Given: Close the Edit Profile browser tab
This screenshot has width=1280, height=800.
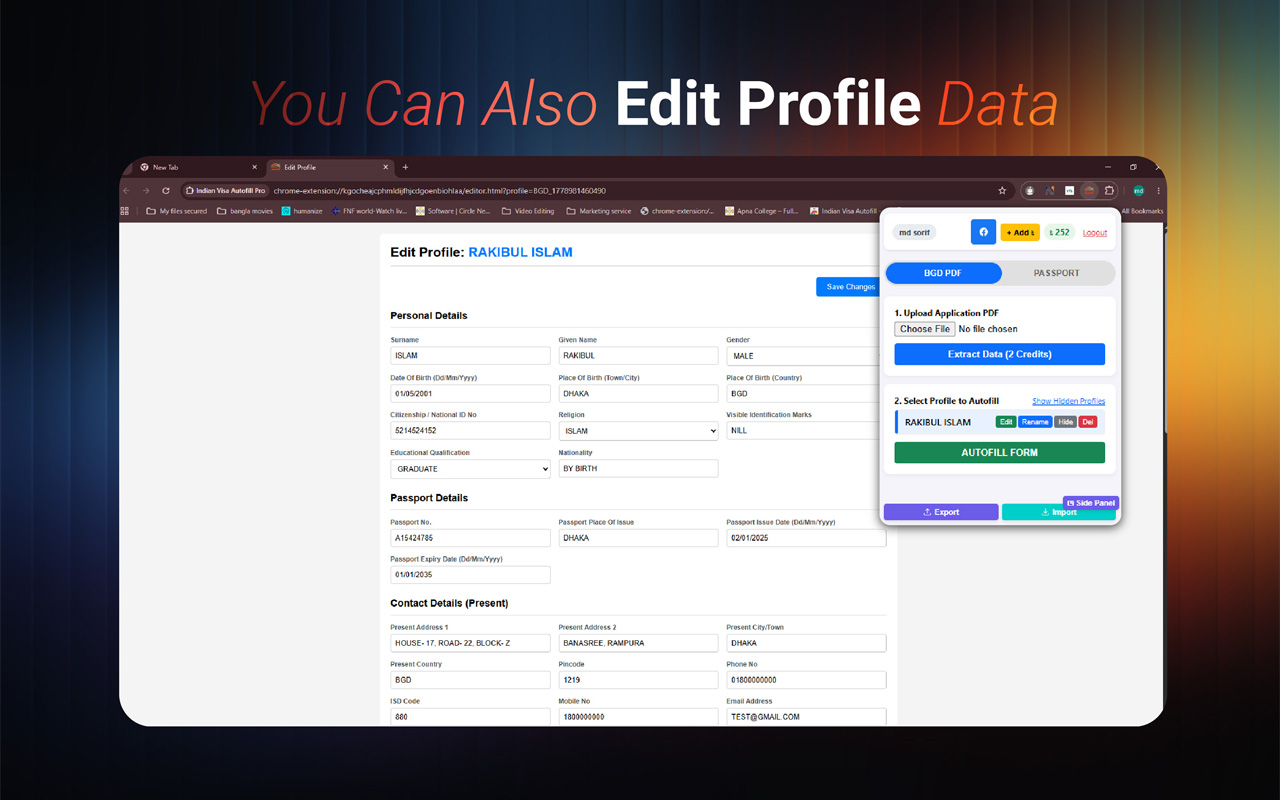Looking at the screenshot, I should 385,167.
